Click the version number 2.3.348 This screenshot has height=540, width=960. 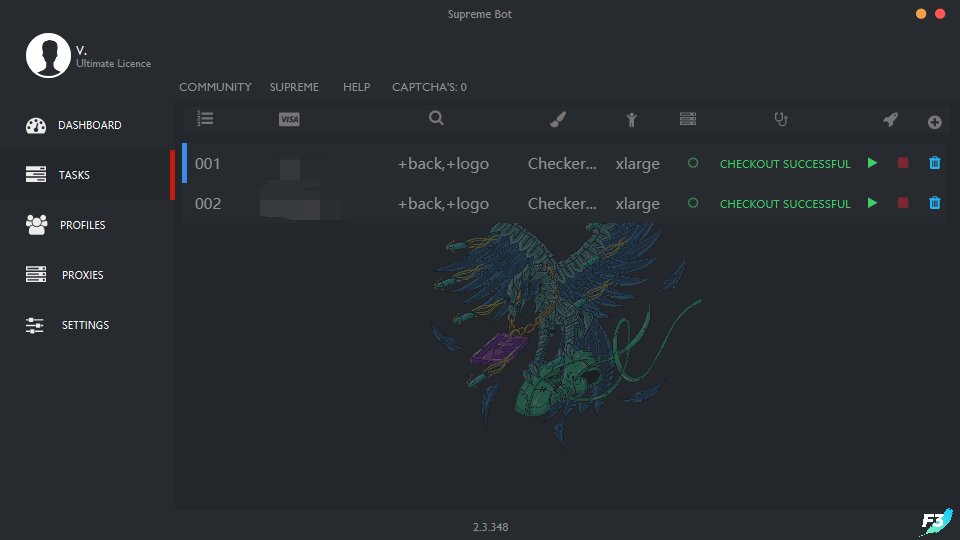(490, 527)
